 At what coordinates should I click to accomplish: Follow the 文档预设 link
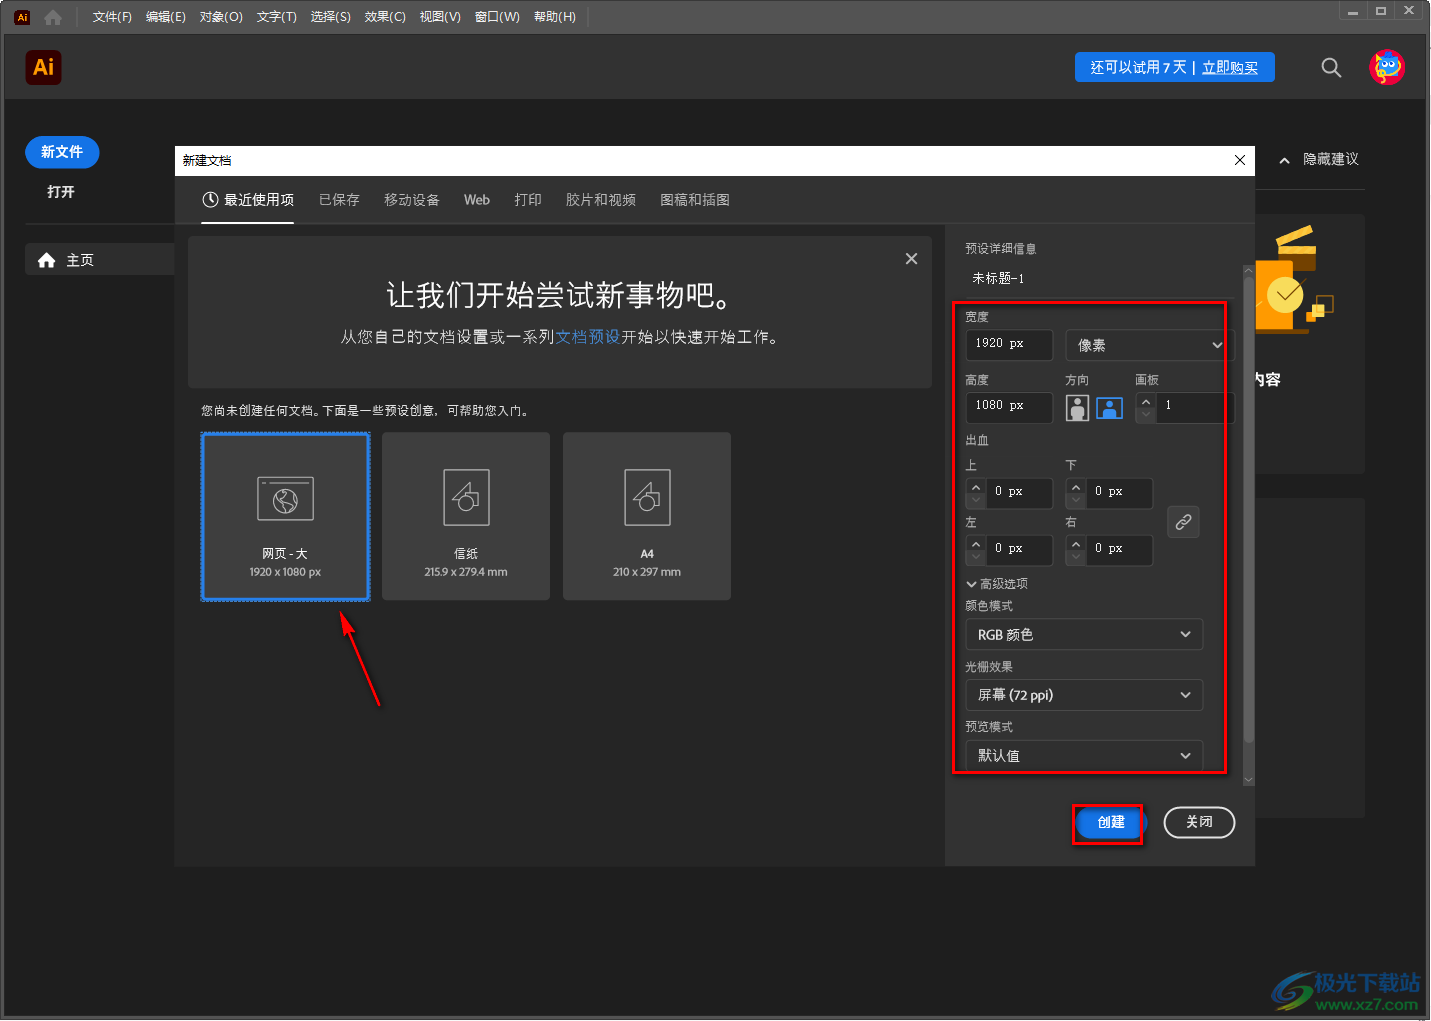tap(588, 337)
